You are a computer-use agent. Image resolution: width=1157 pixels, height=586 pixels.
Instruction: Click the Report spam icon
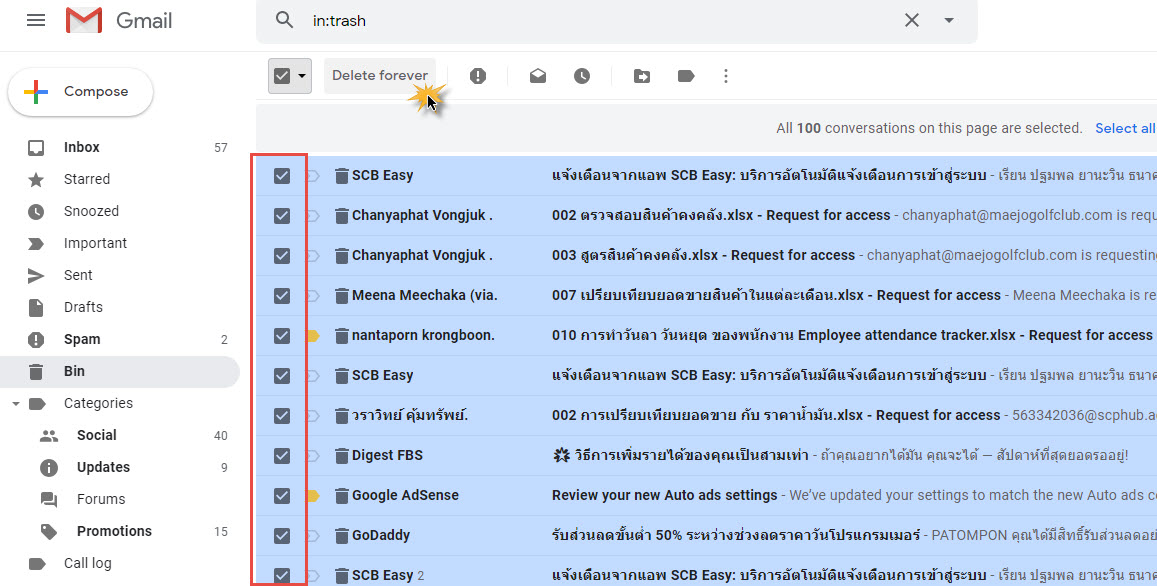click(x=478, y=76)
